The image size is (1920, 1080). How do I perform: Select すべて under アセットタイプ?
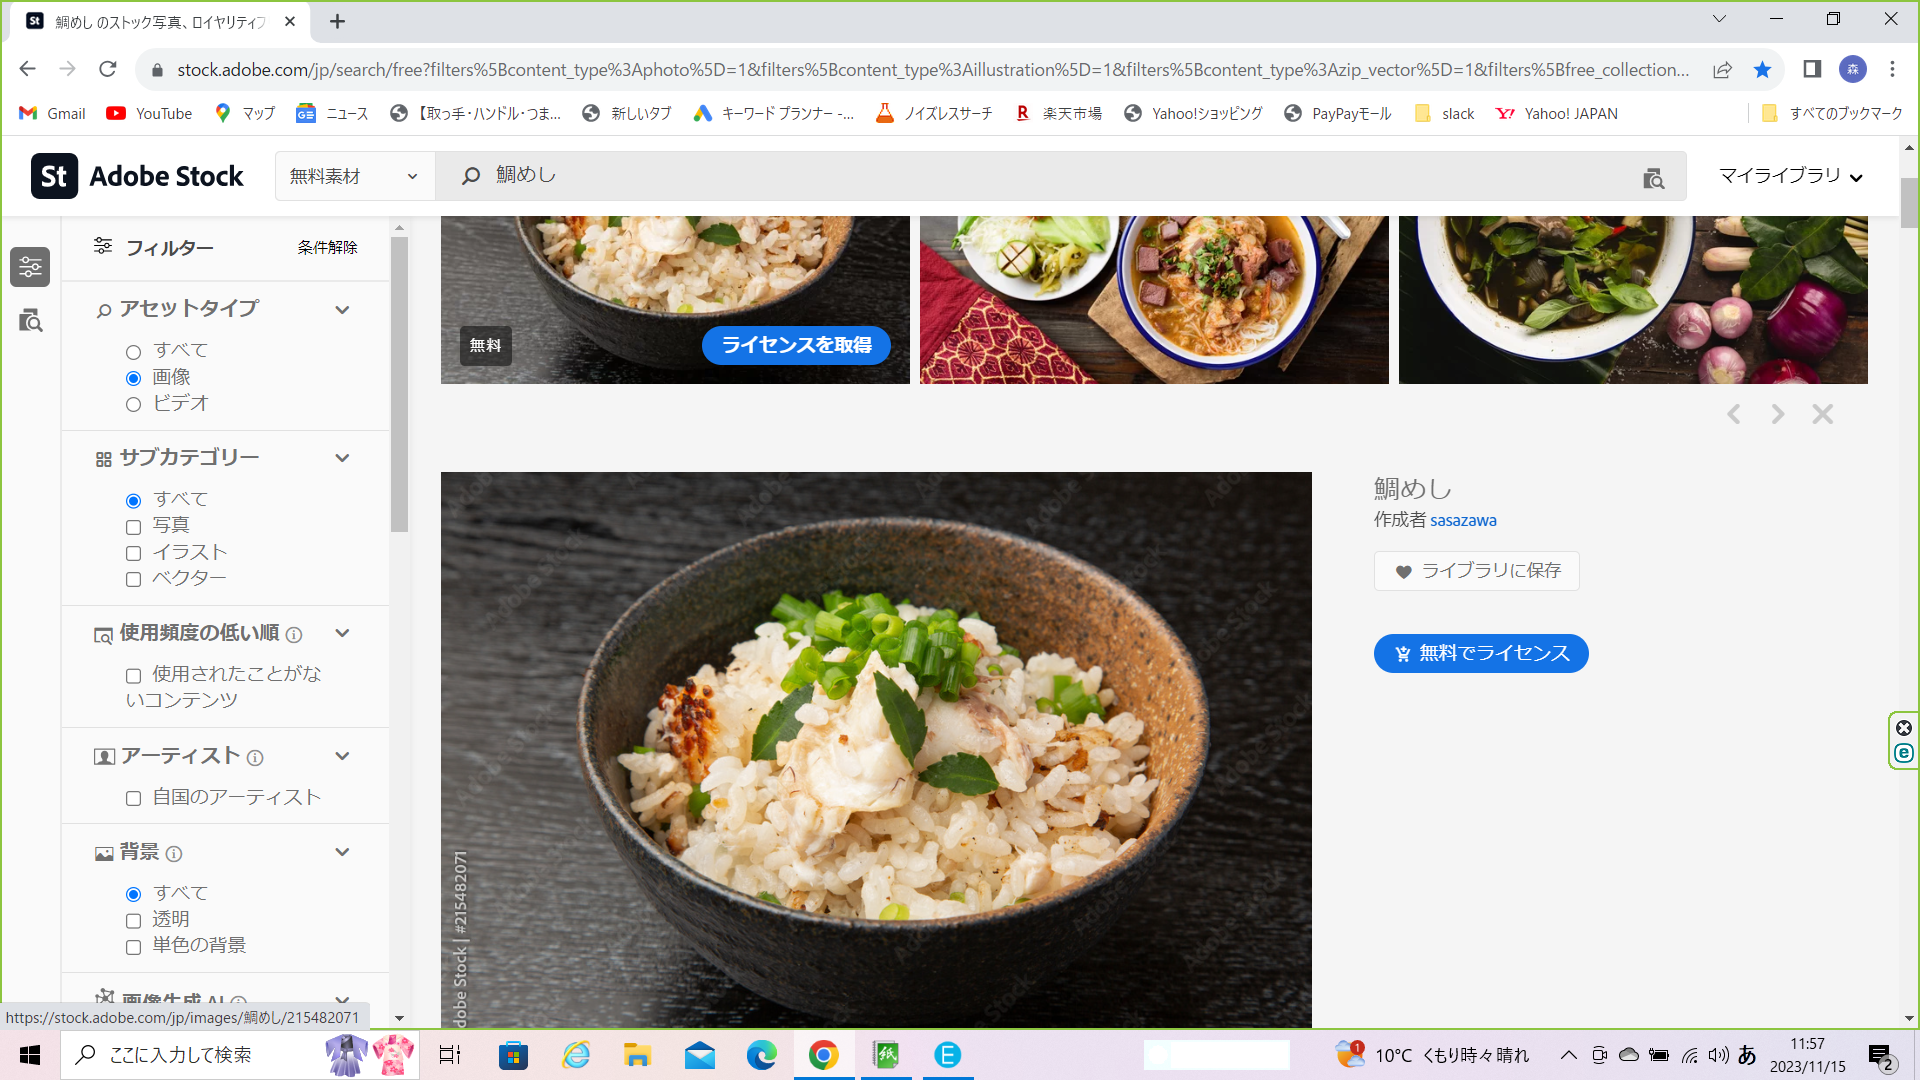[133, 352]
